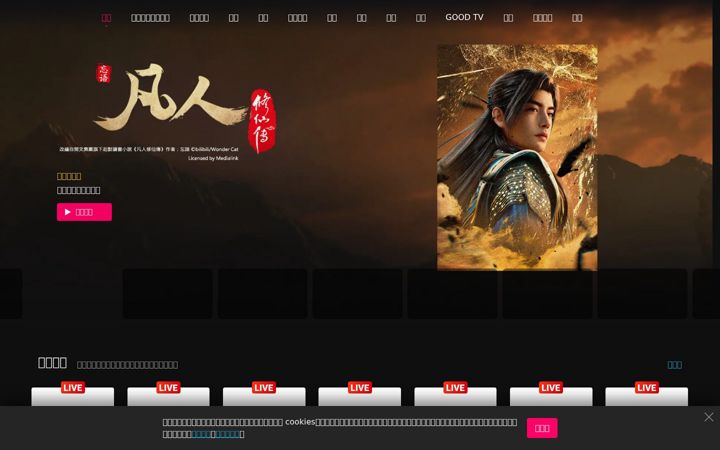Open the long-haired warrior poster image

pos(517,158)
